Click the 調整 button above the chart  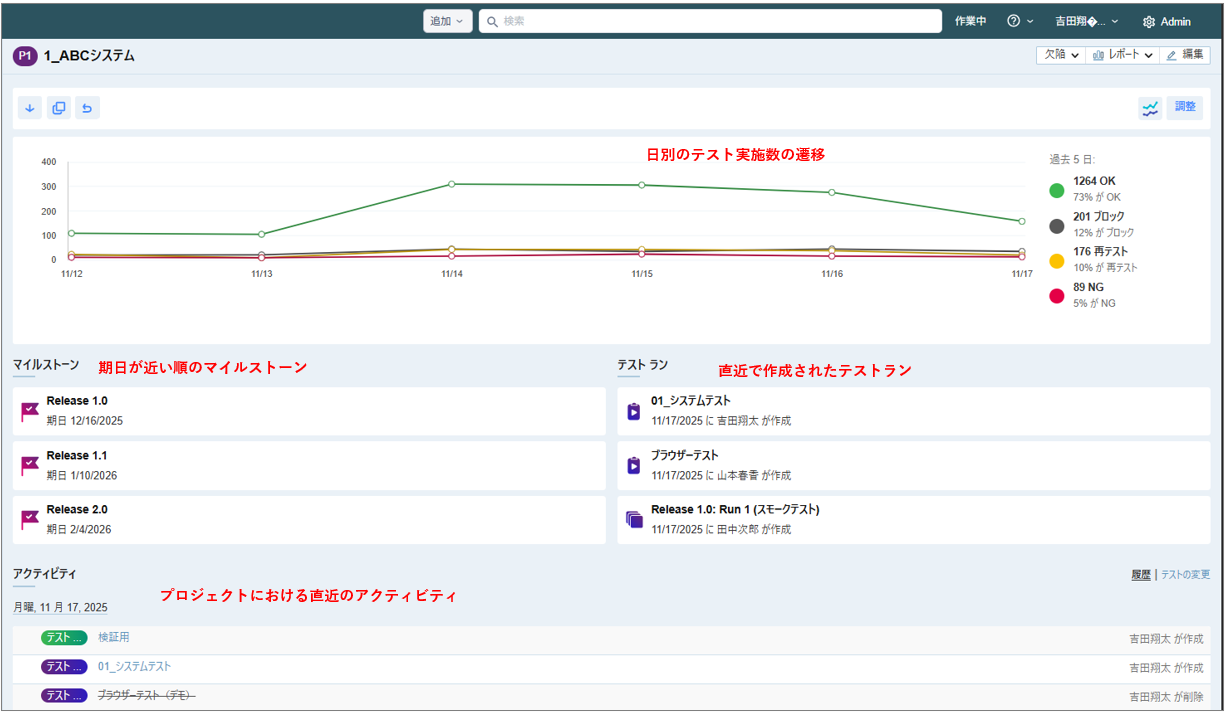point(1185,107)
